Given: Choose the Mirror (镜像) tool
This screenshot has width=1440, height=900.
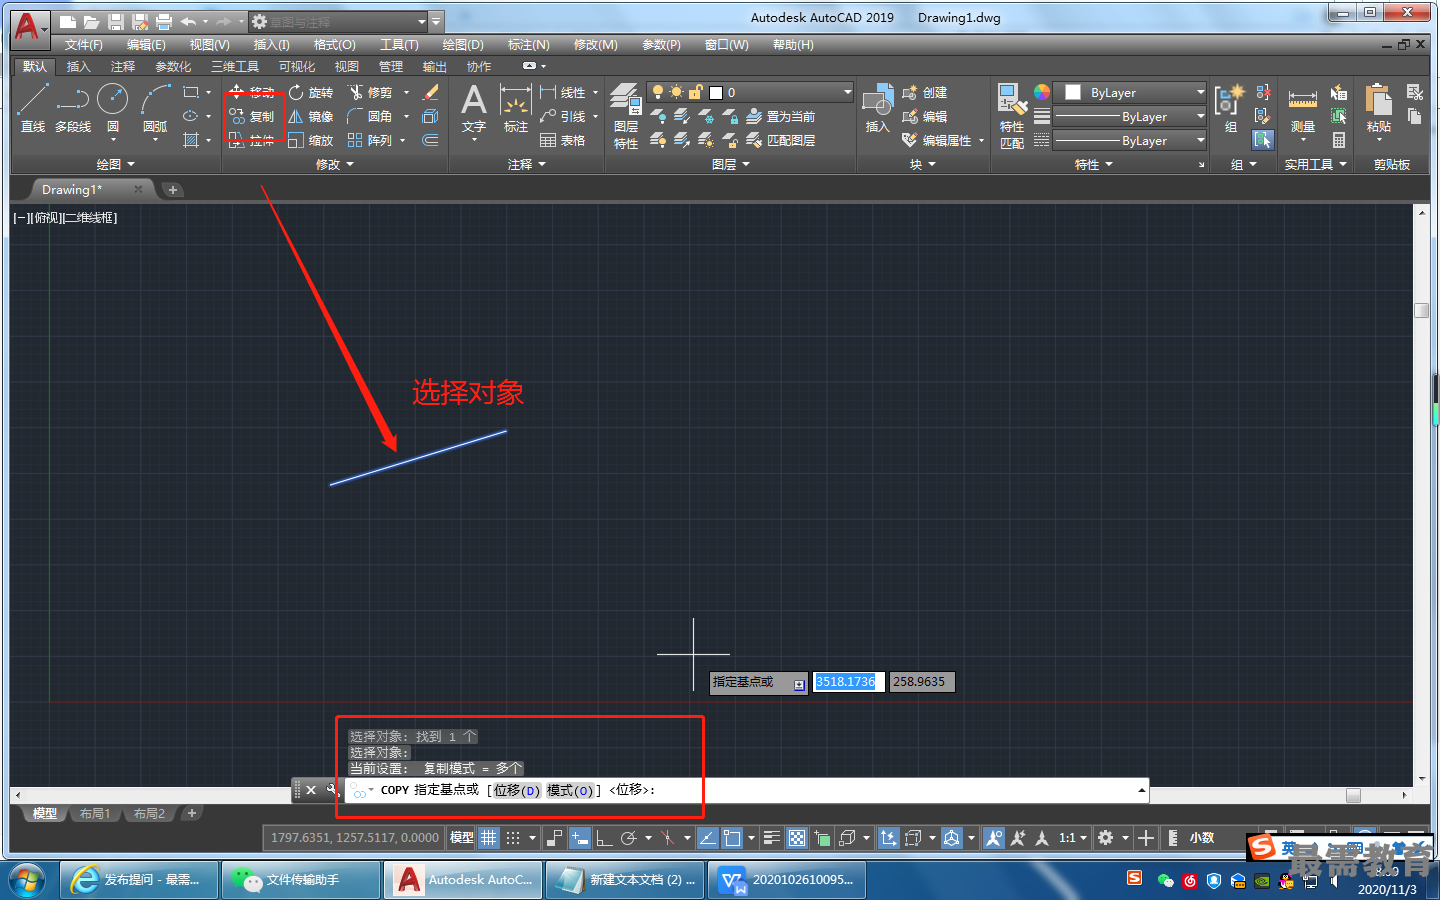Looking at the screenshot, I should [x=311, y=116].
